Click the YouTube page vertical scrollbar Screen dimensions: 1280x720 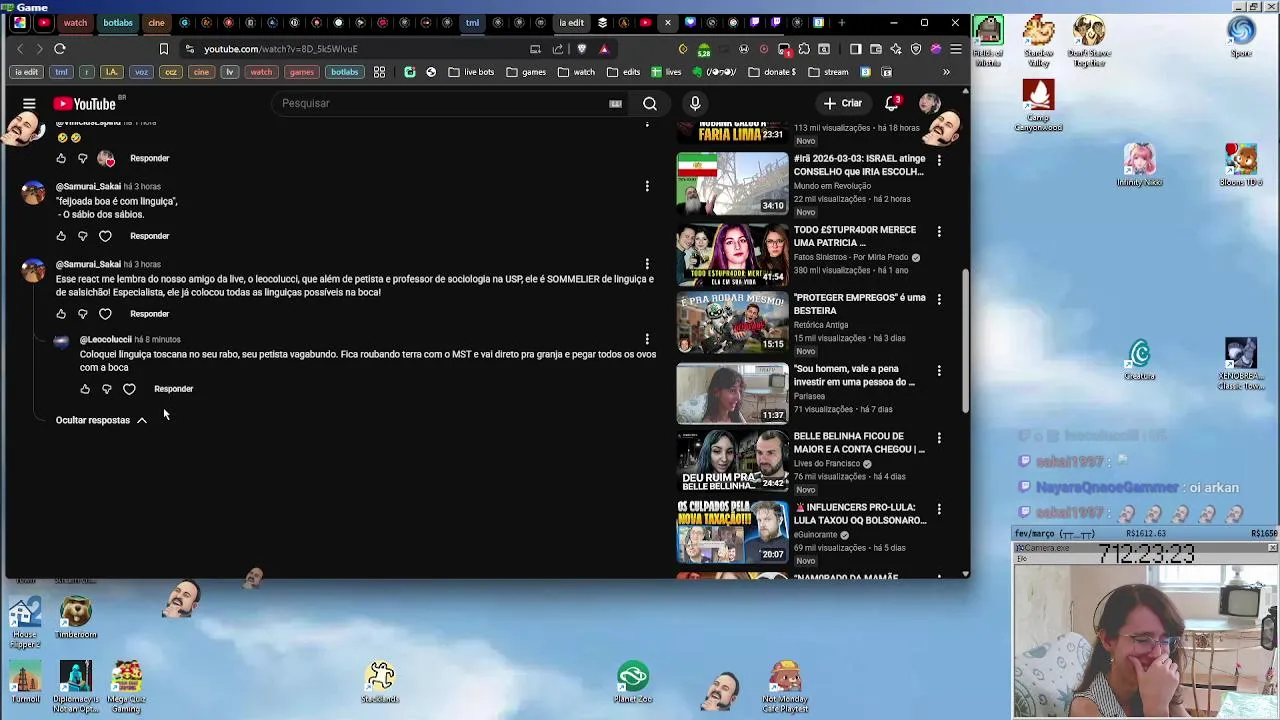click(965, 340)
